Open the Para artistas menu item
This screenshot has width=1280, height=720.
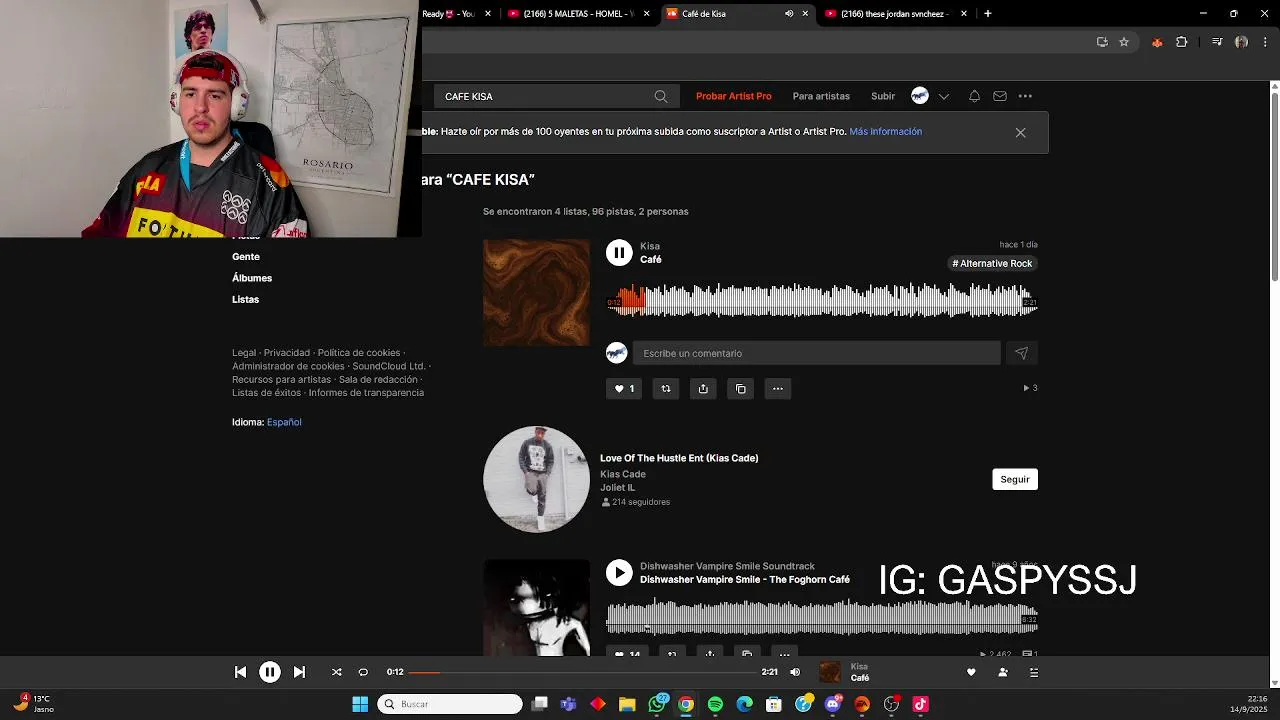tap(821, 96)
